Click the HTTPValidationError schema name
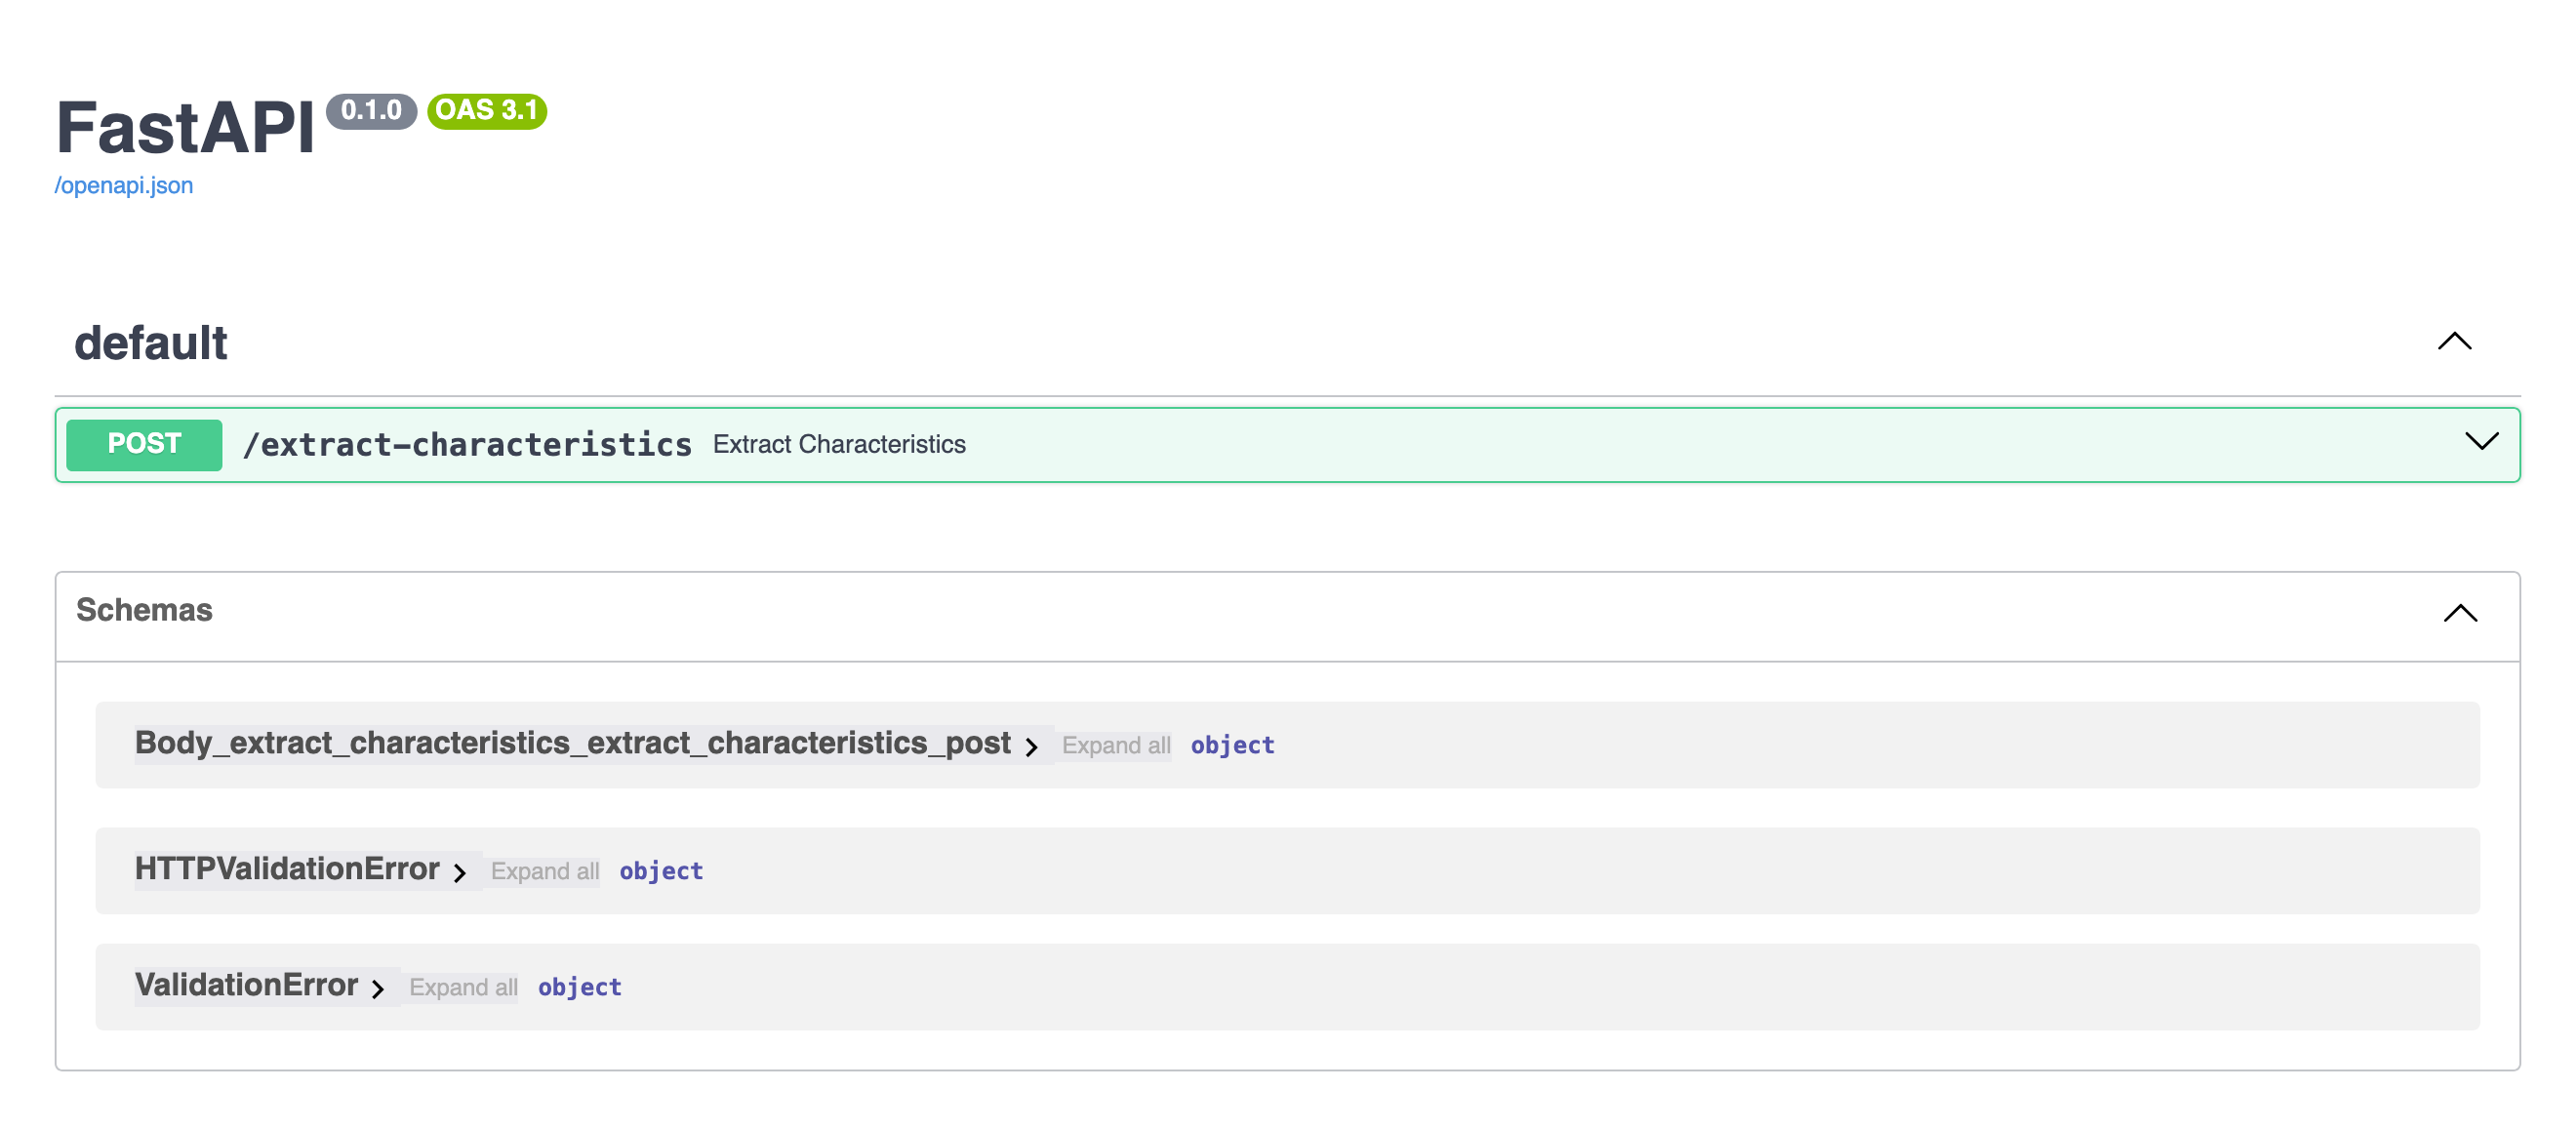2576x1130 pixels. coord(287,870)
